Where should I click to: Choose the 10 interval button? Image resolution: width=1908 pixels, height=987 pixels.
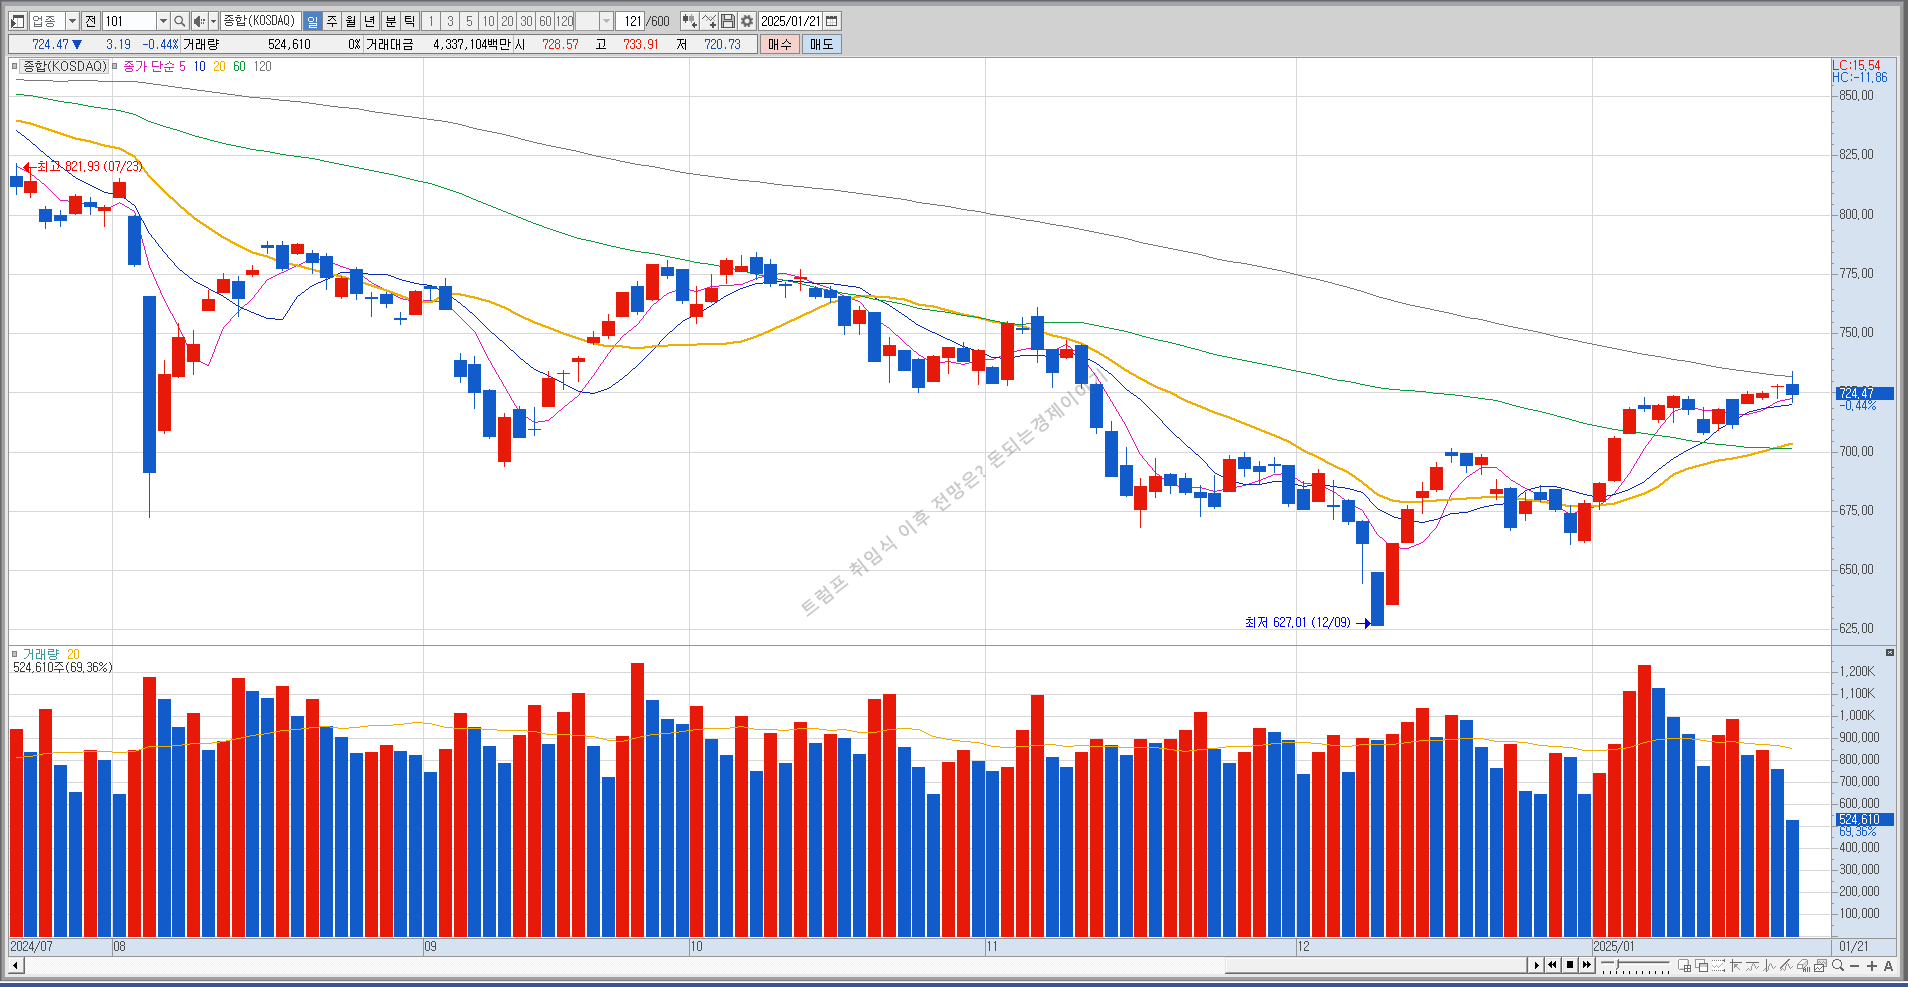coord(488,21)
